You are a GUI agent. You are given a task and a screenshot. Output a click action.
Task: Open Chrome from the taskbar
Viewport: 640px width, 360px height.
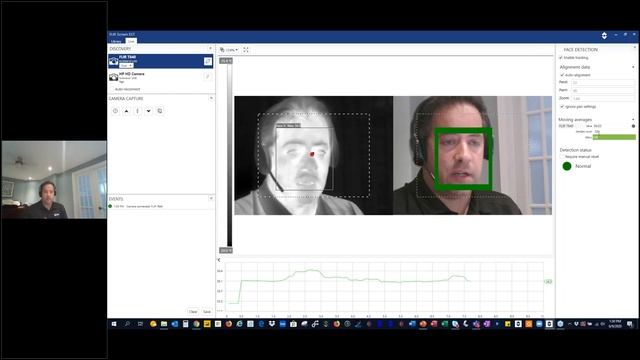(x=196, y=324)
